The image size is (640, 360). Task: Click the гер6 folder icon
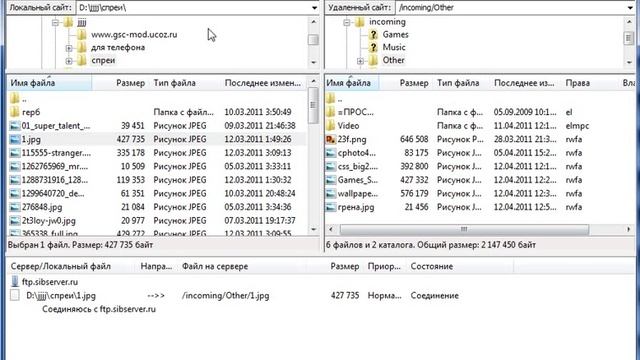tap(15, 112)
